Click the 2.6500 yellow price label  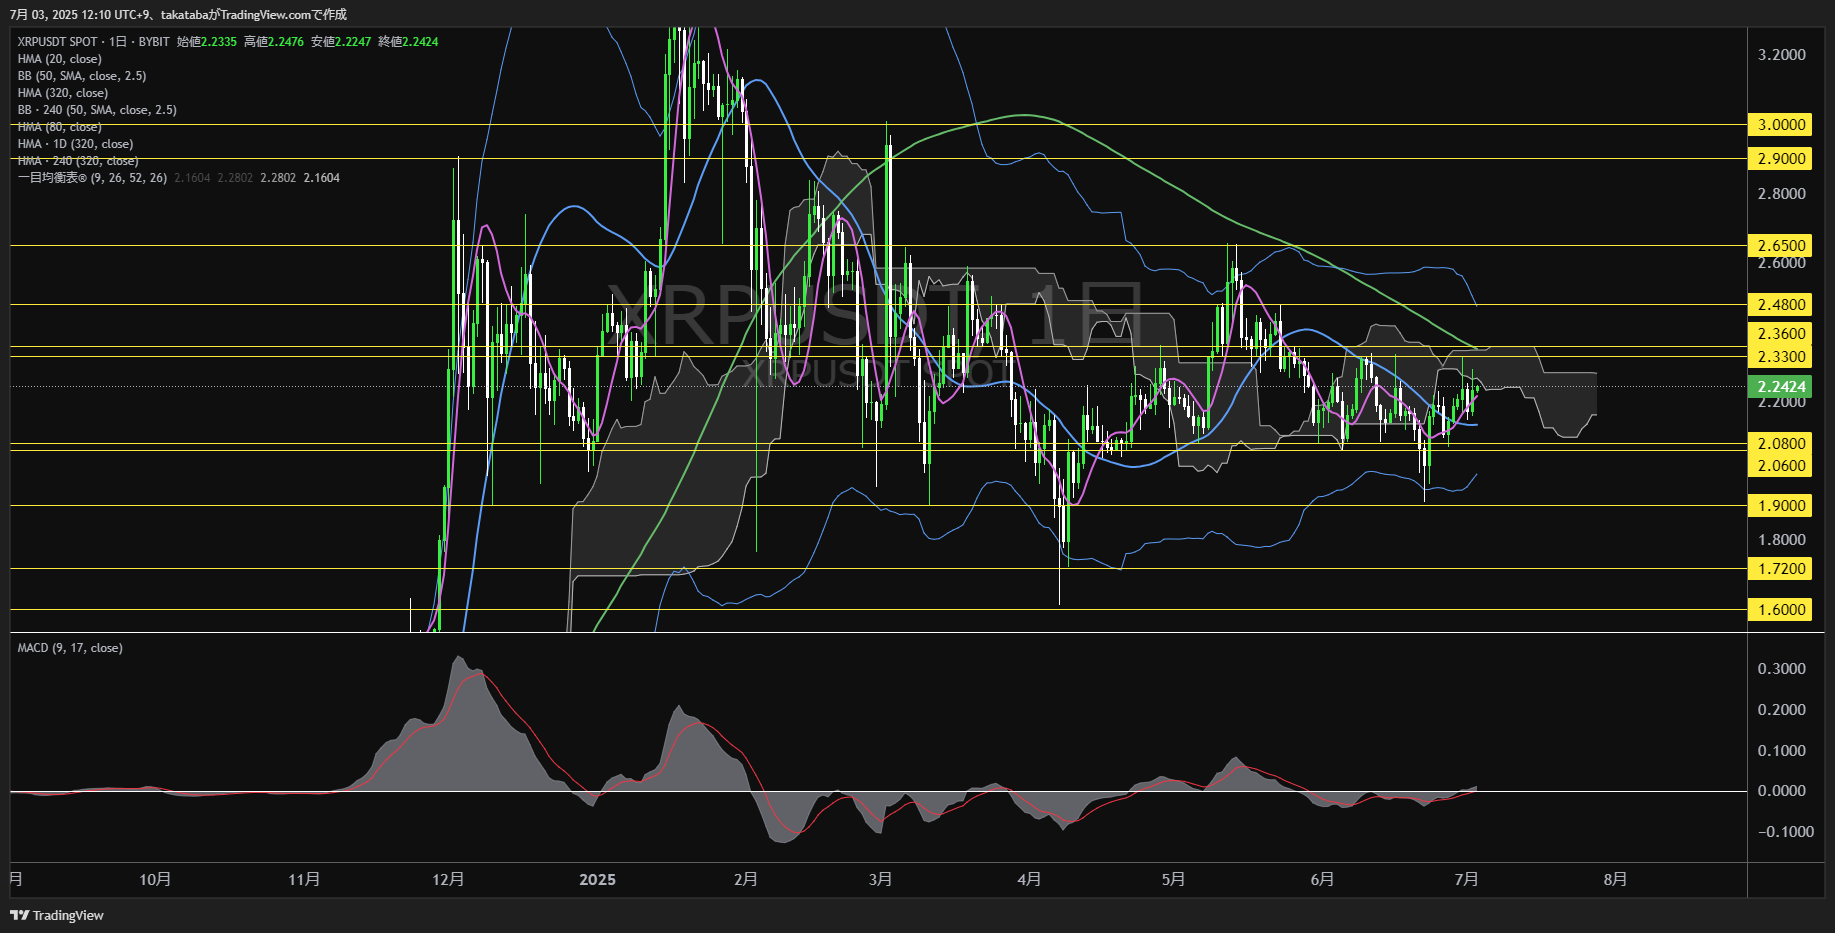(x=1780, y=246)
